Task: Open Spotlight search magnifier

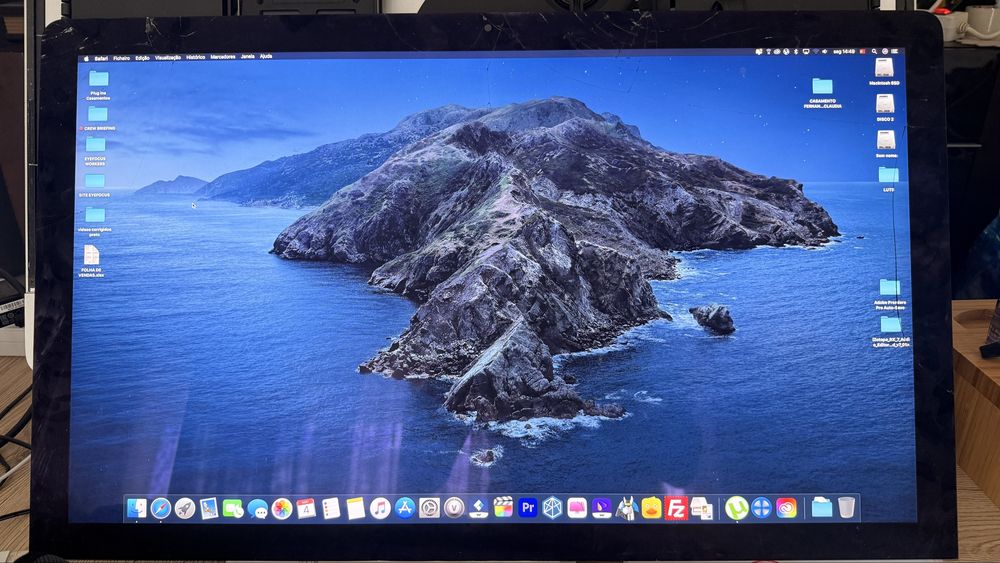Action: 874,52
